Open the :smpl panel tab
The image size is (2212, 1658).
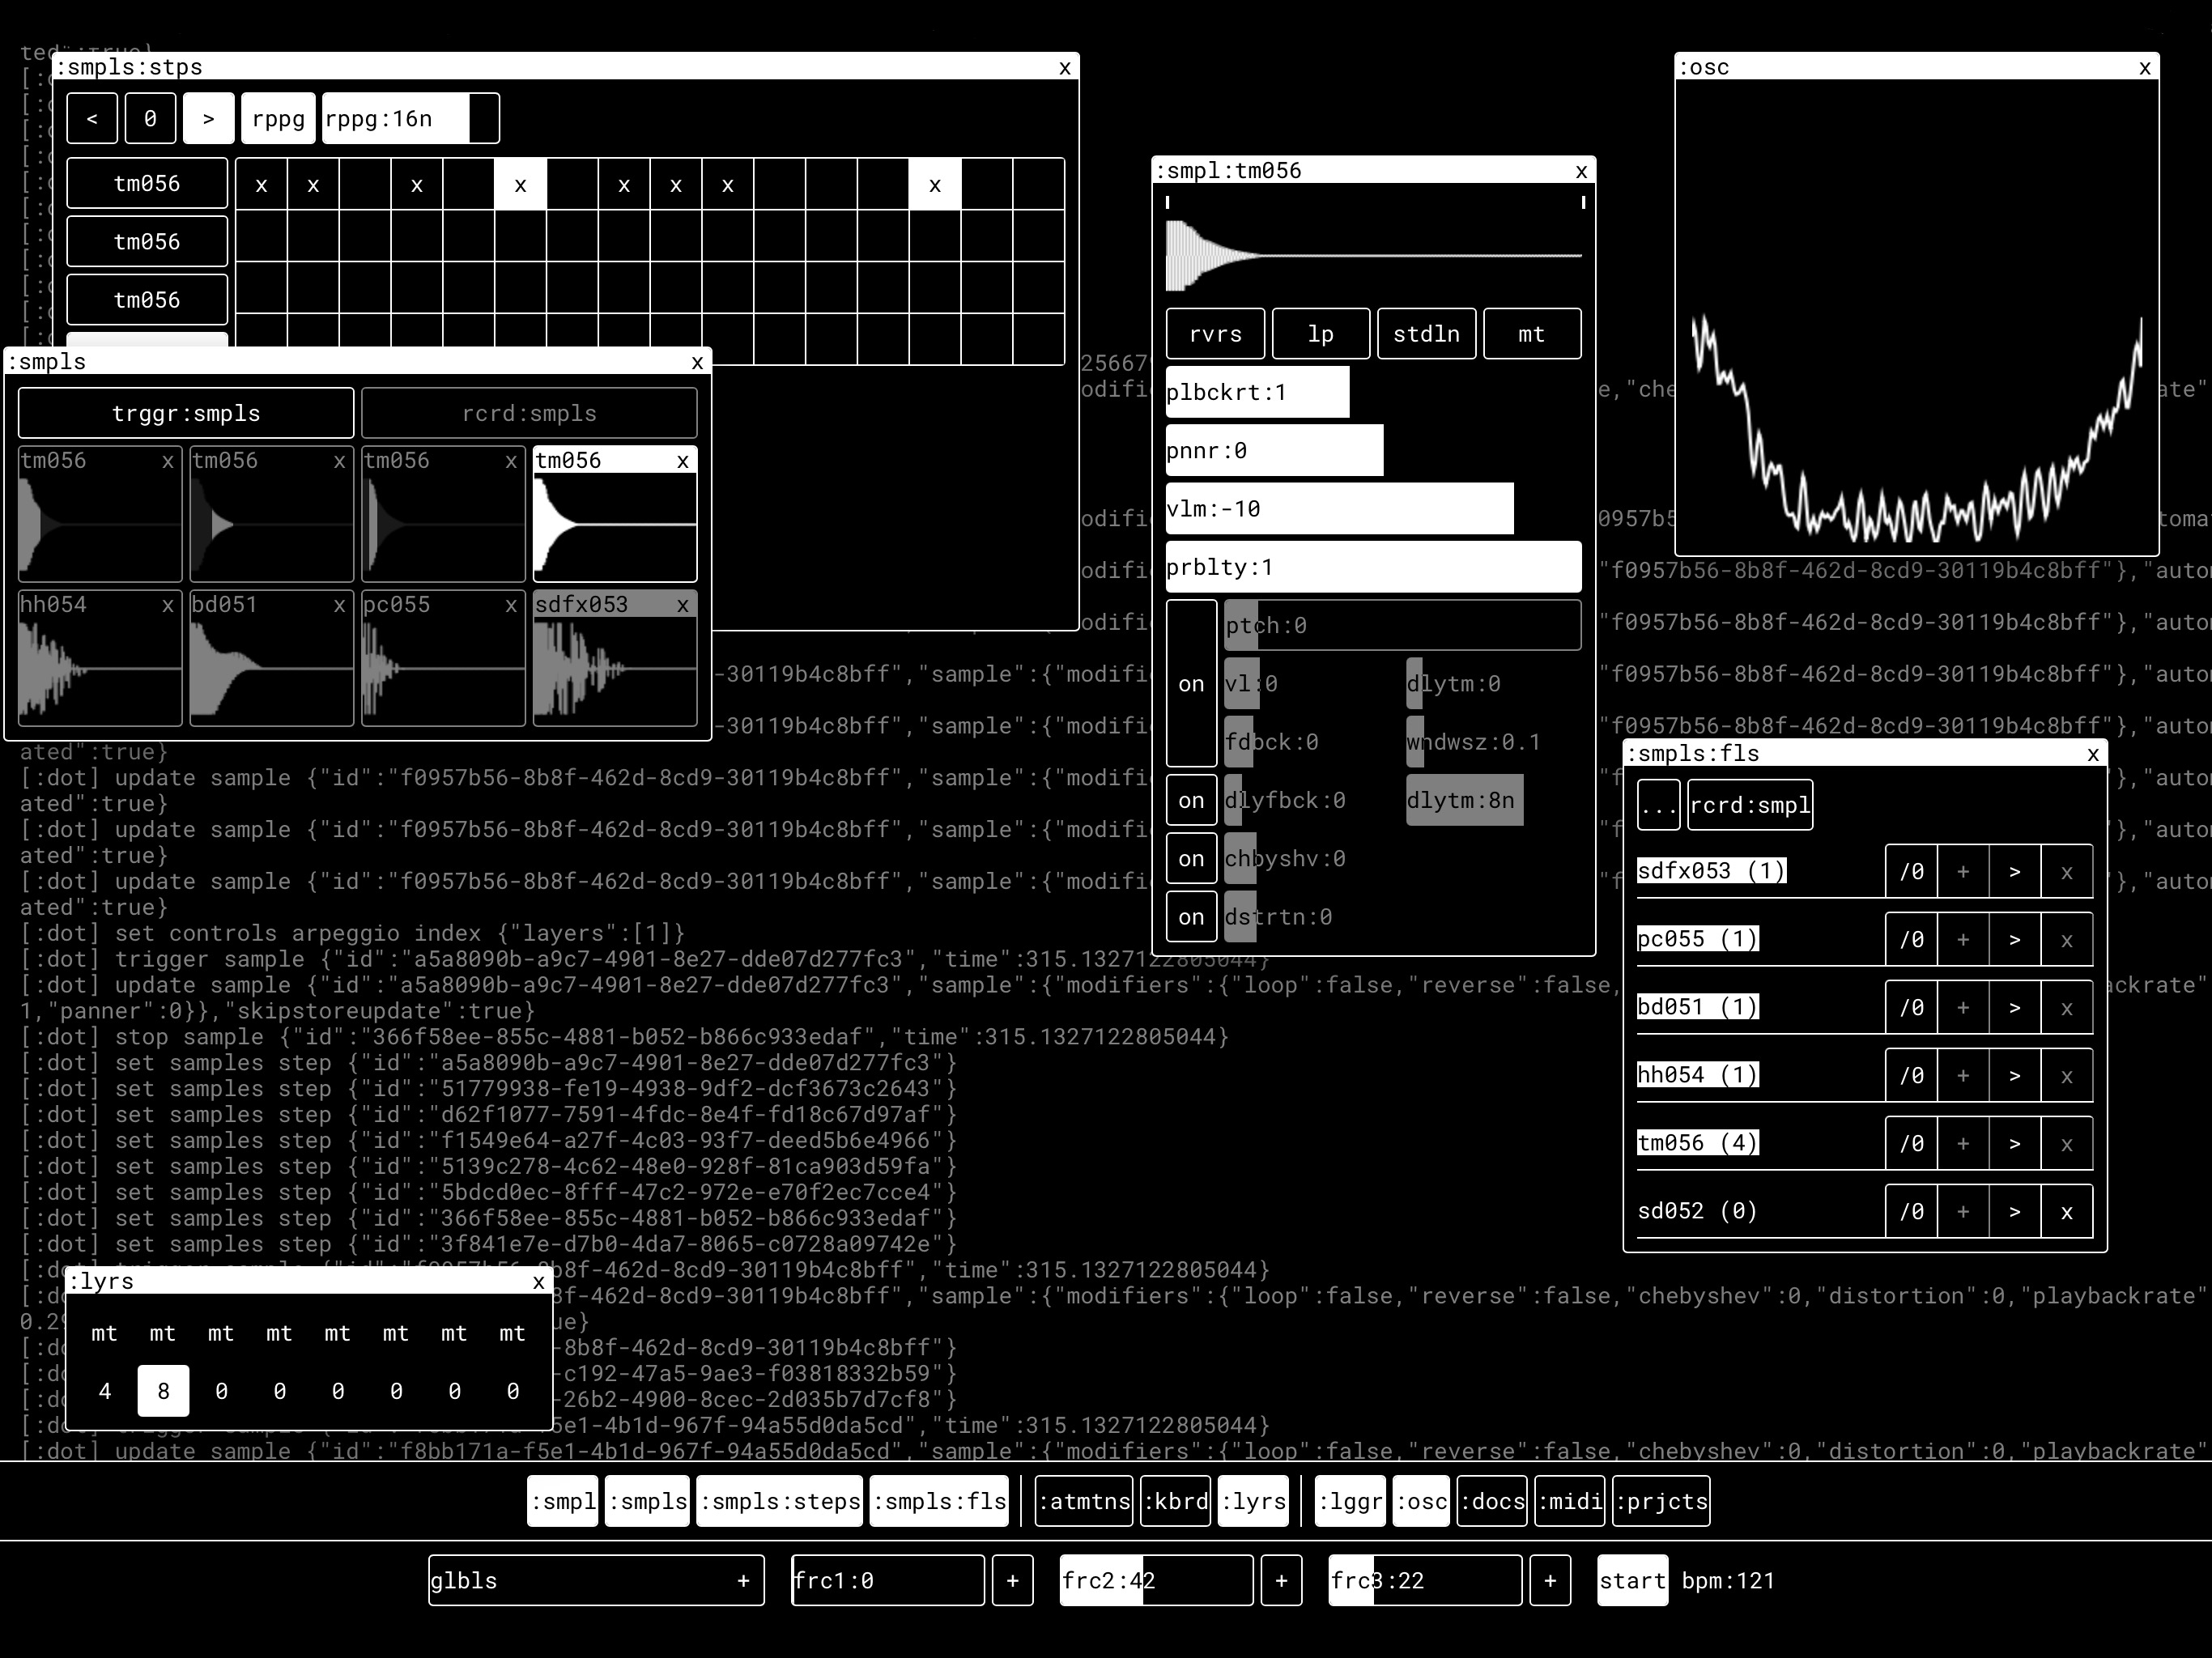click(x=563, y=1501)
